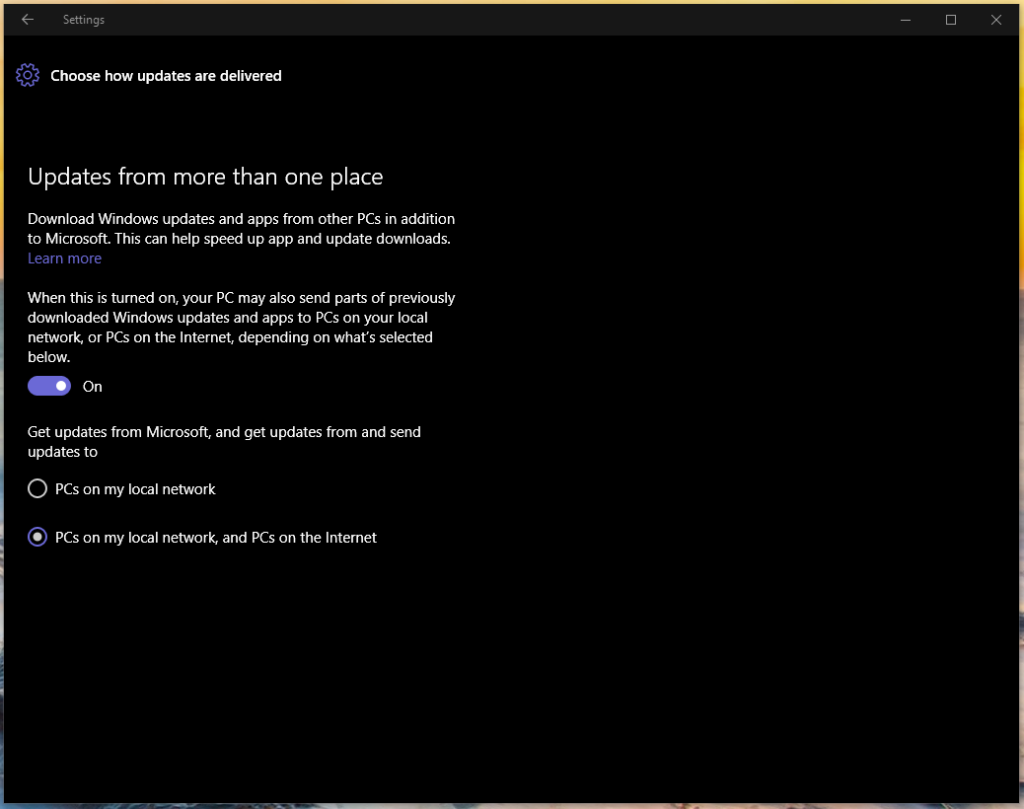Close the Settings window
The image size is (1024, 809).
(996, 19)
